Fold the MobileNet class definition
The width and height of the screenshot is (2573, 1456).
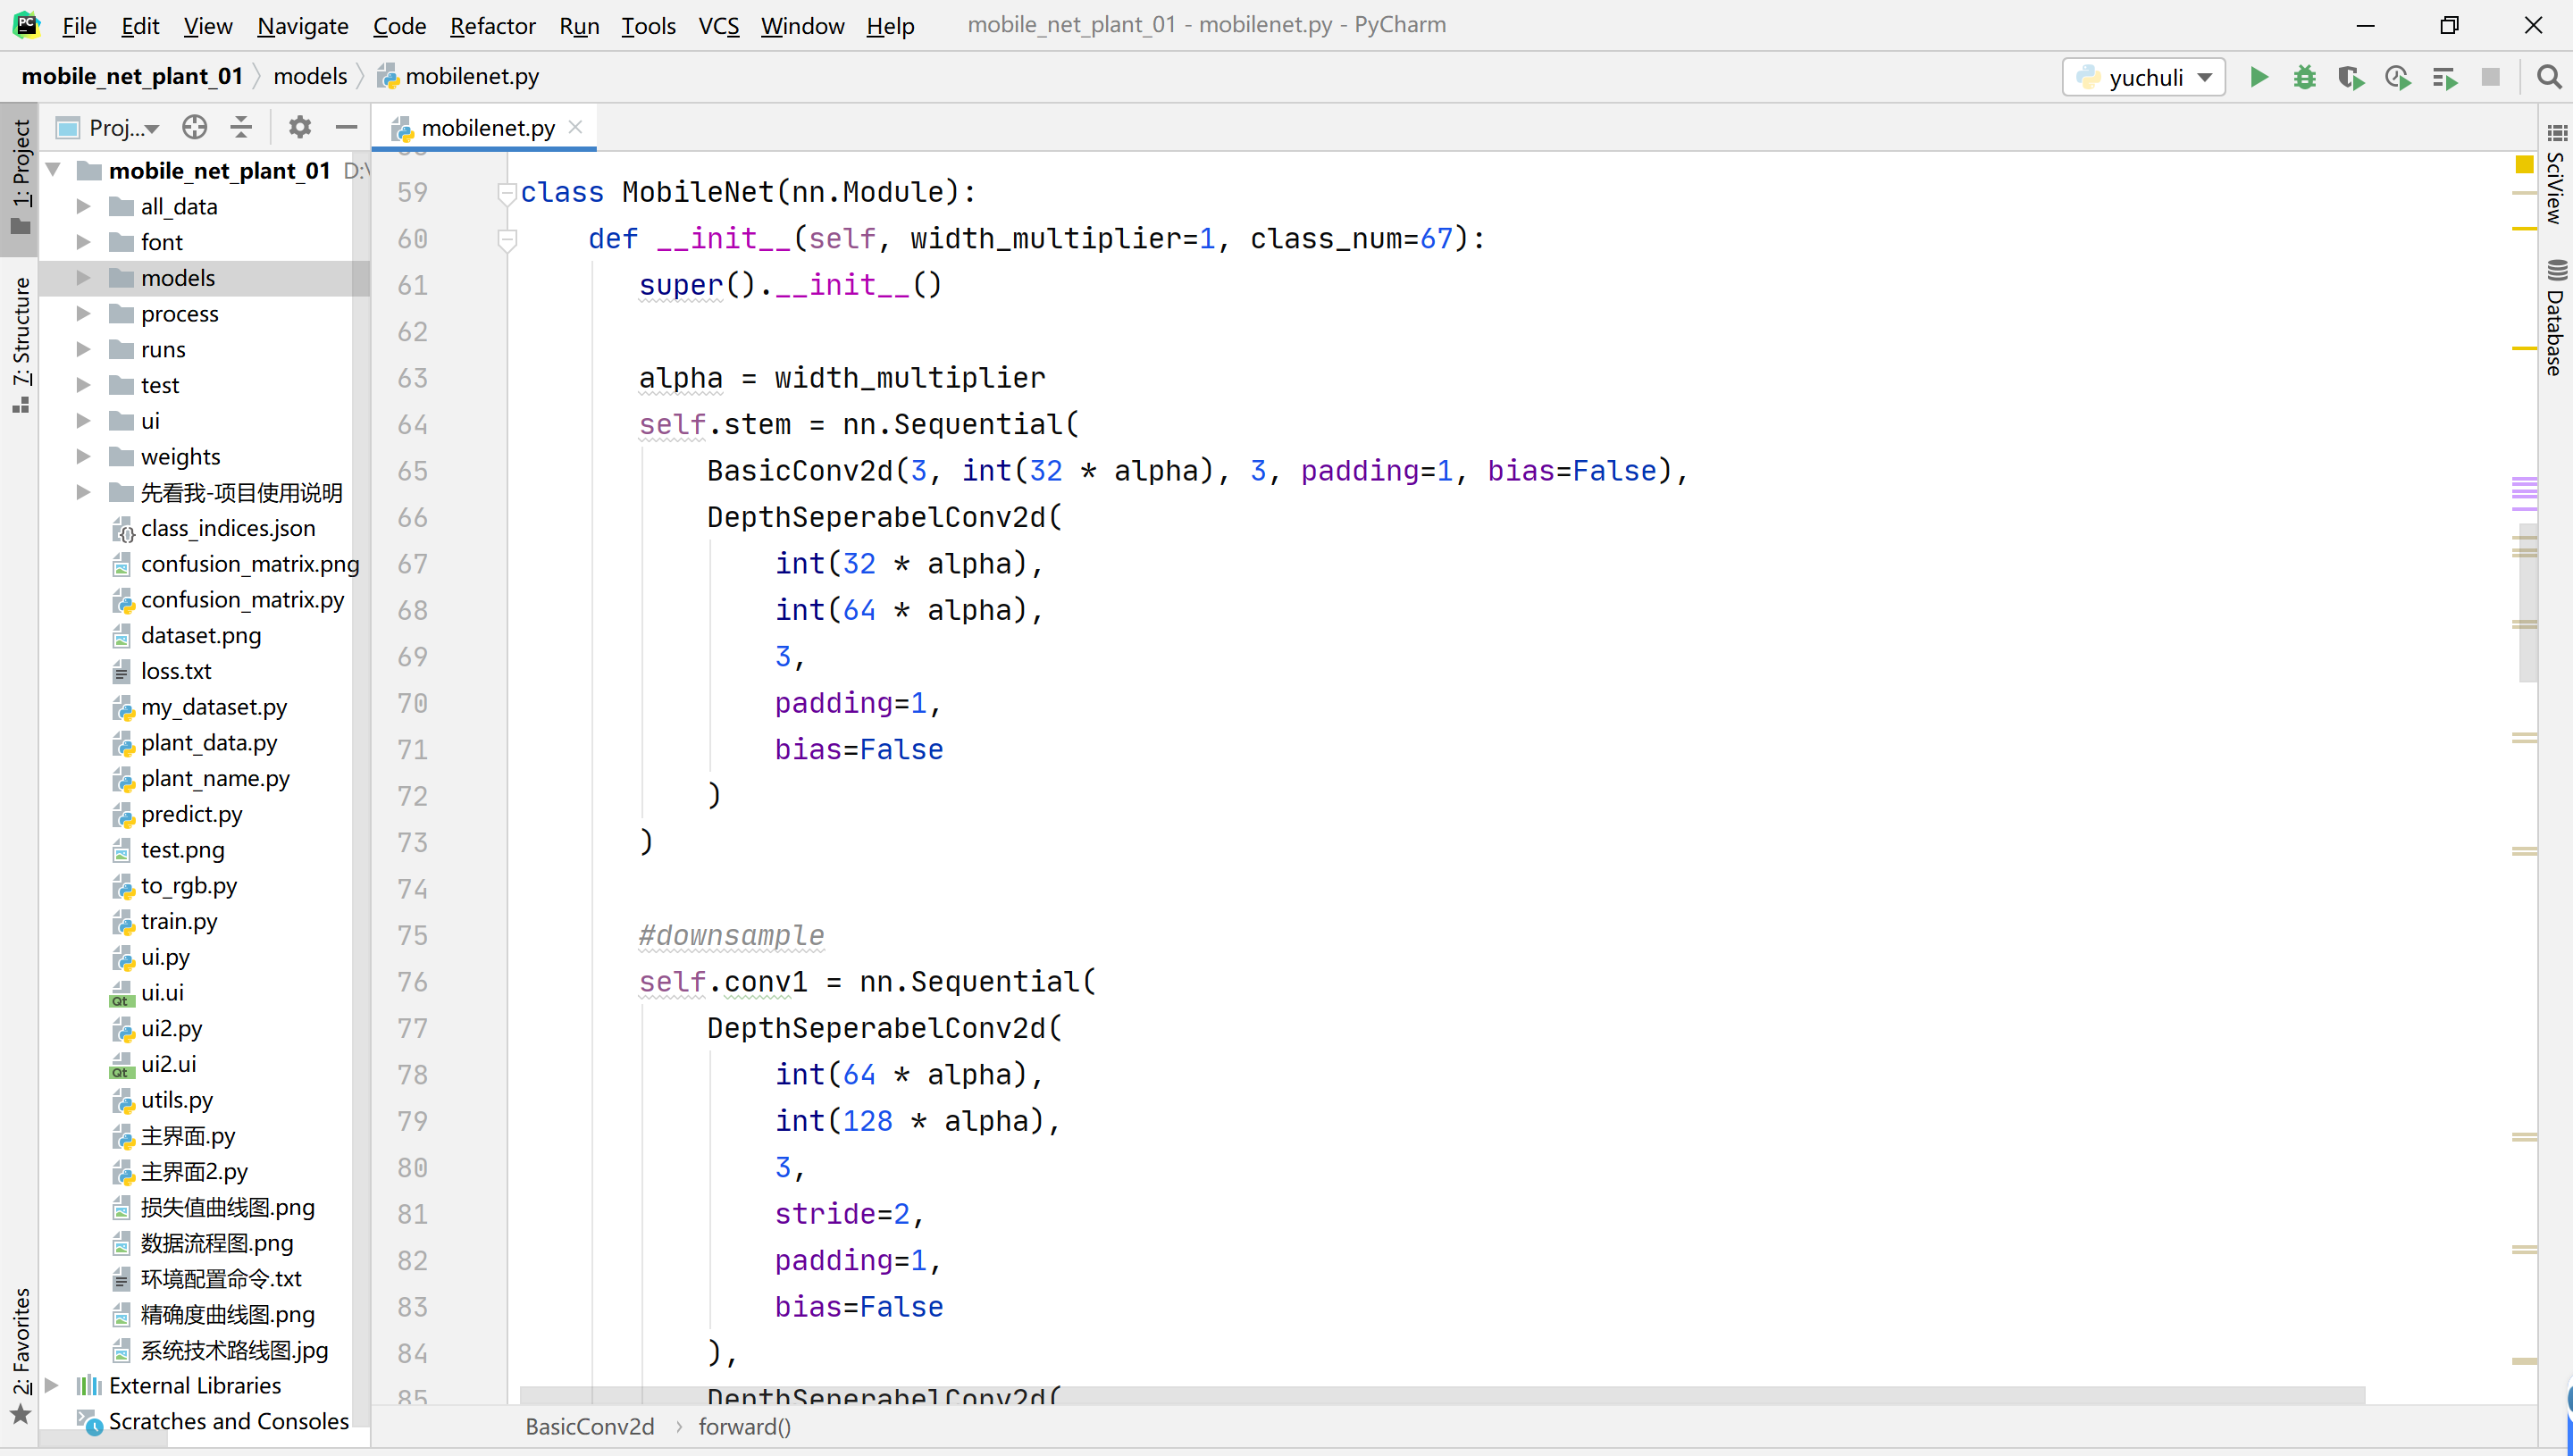coord(507,192)
